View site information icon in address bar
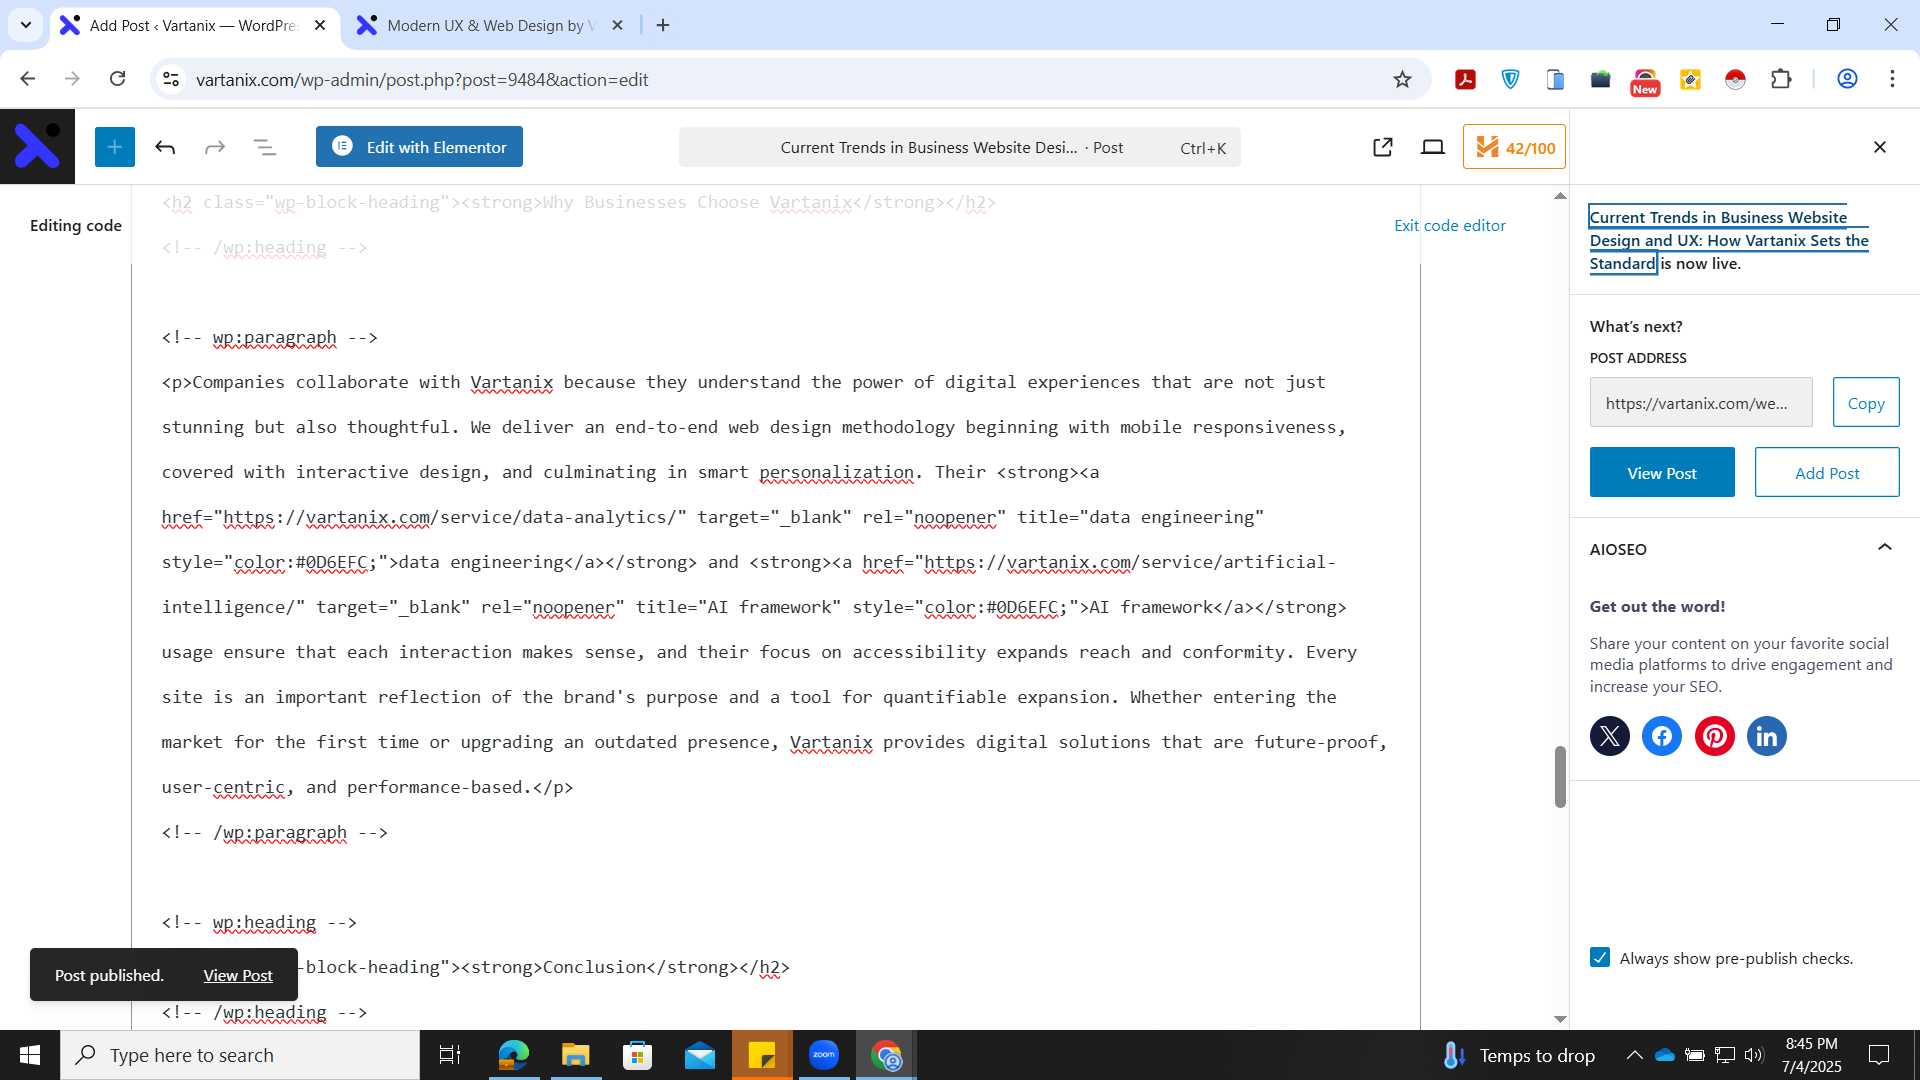This screenshot has height=1080, width=1920. [x=171, y=79]
